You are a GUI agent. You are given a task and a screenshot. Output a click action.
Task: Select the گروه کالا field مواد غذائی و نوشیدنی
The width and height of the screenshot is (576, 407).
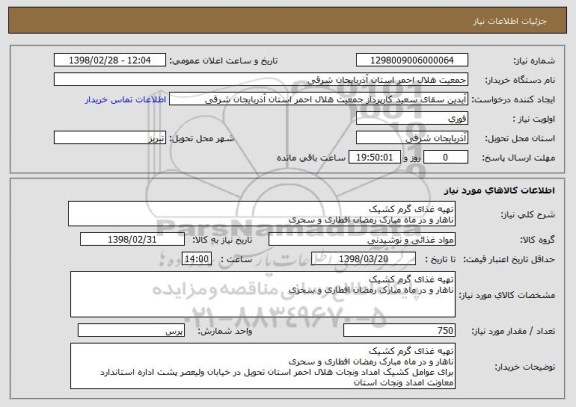[x=362, y=239]
